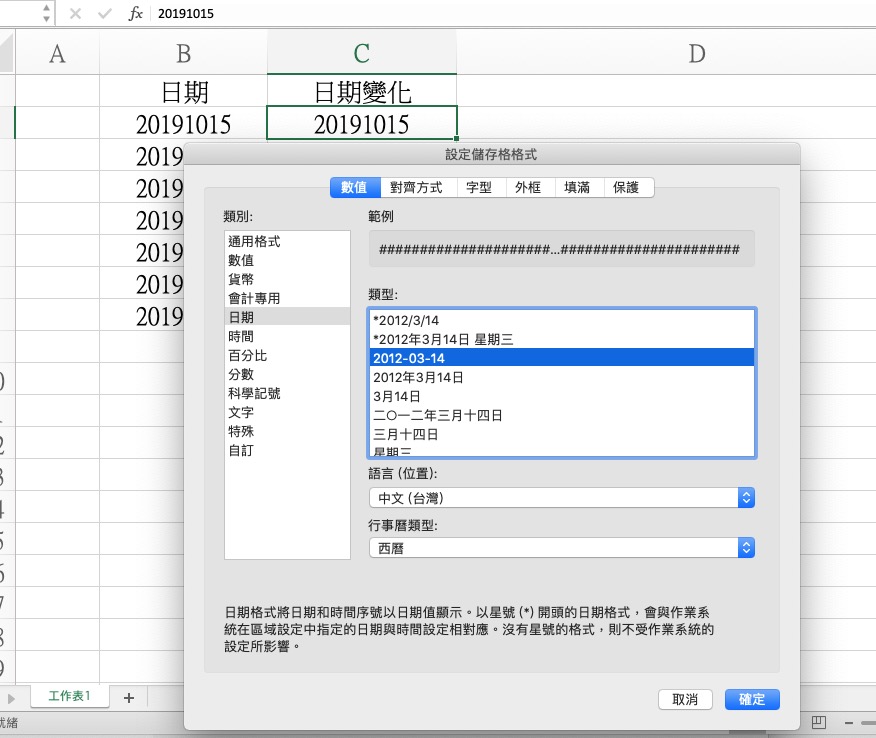876x738 pixels.
Task: Click the zoom out minus icon in status bar
Action: click(x=849, y=723)
